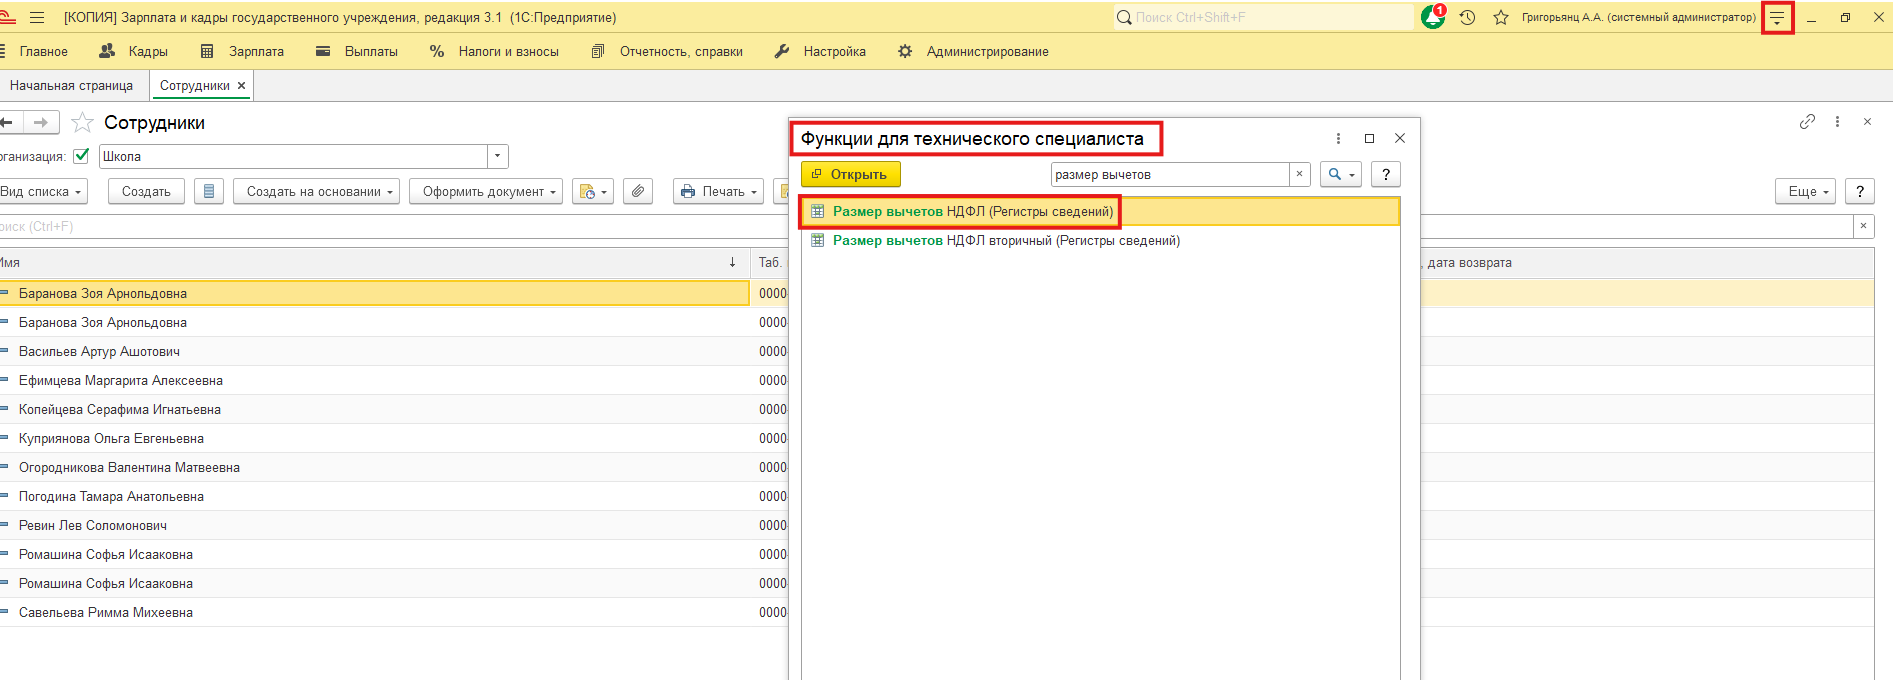Expand the Школа organization dropdown

point(498,156)
